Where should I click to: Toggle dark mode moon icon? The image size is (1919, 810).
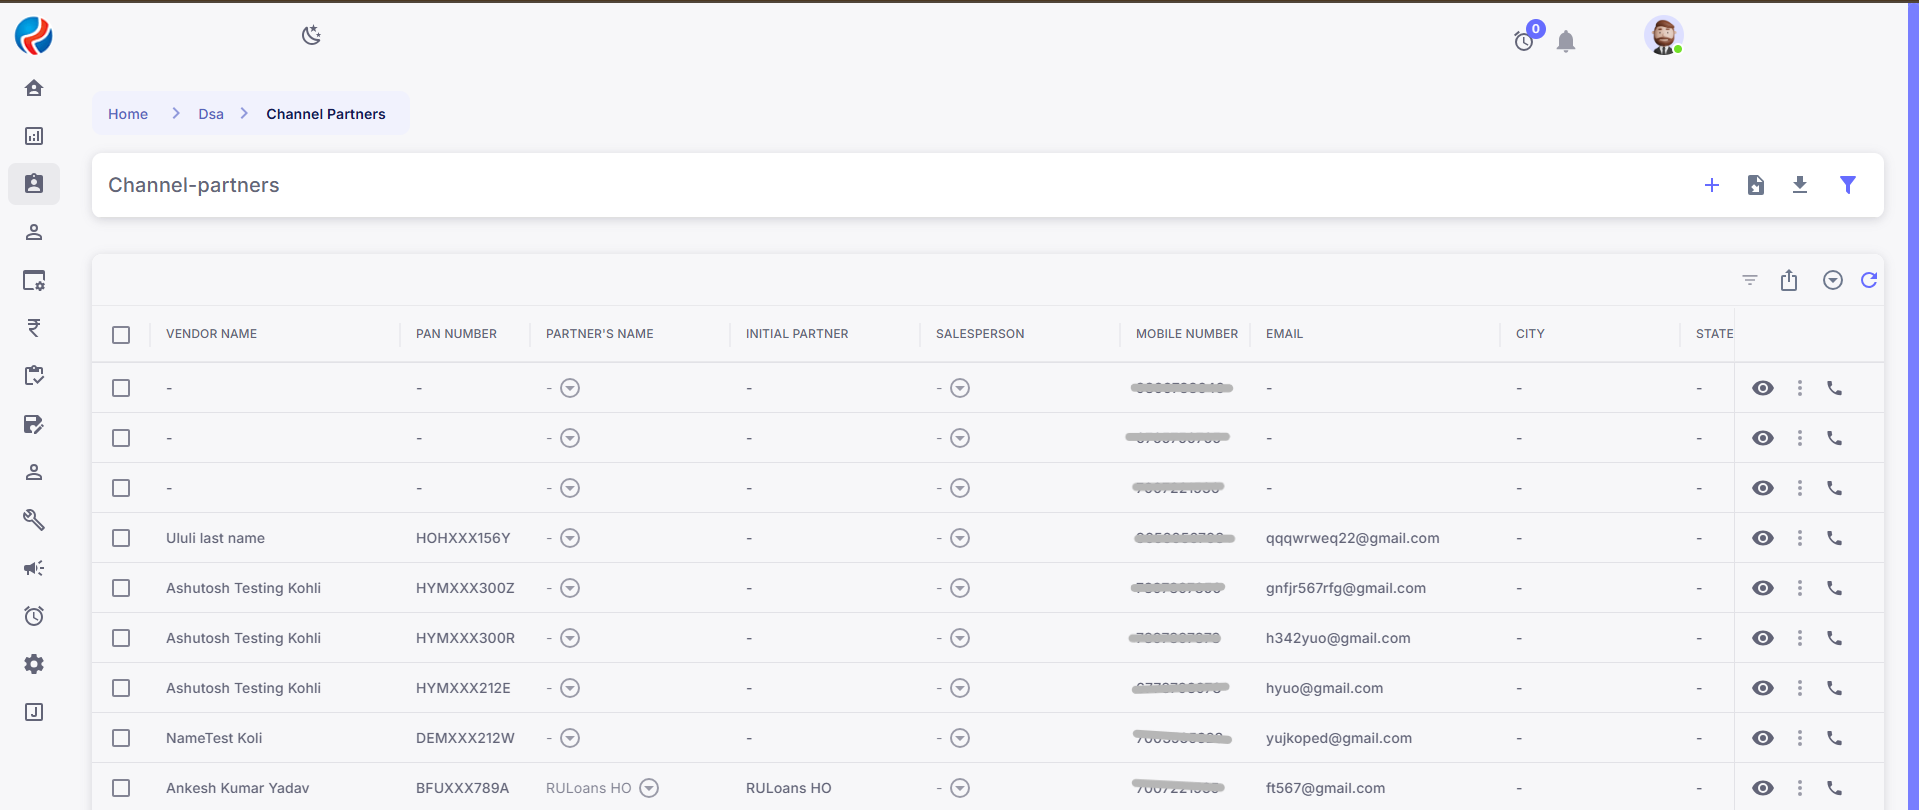[x=311, y=36]
